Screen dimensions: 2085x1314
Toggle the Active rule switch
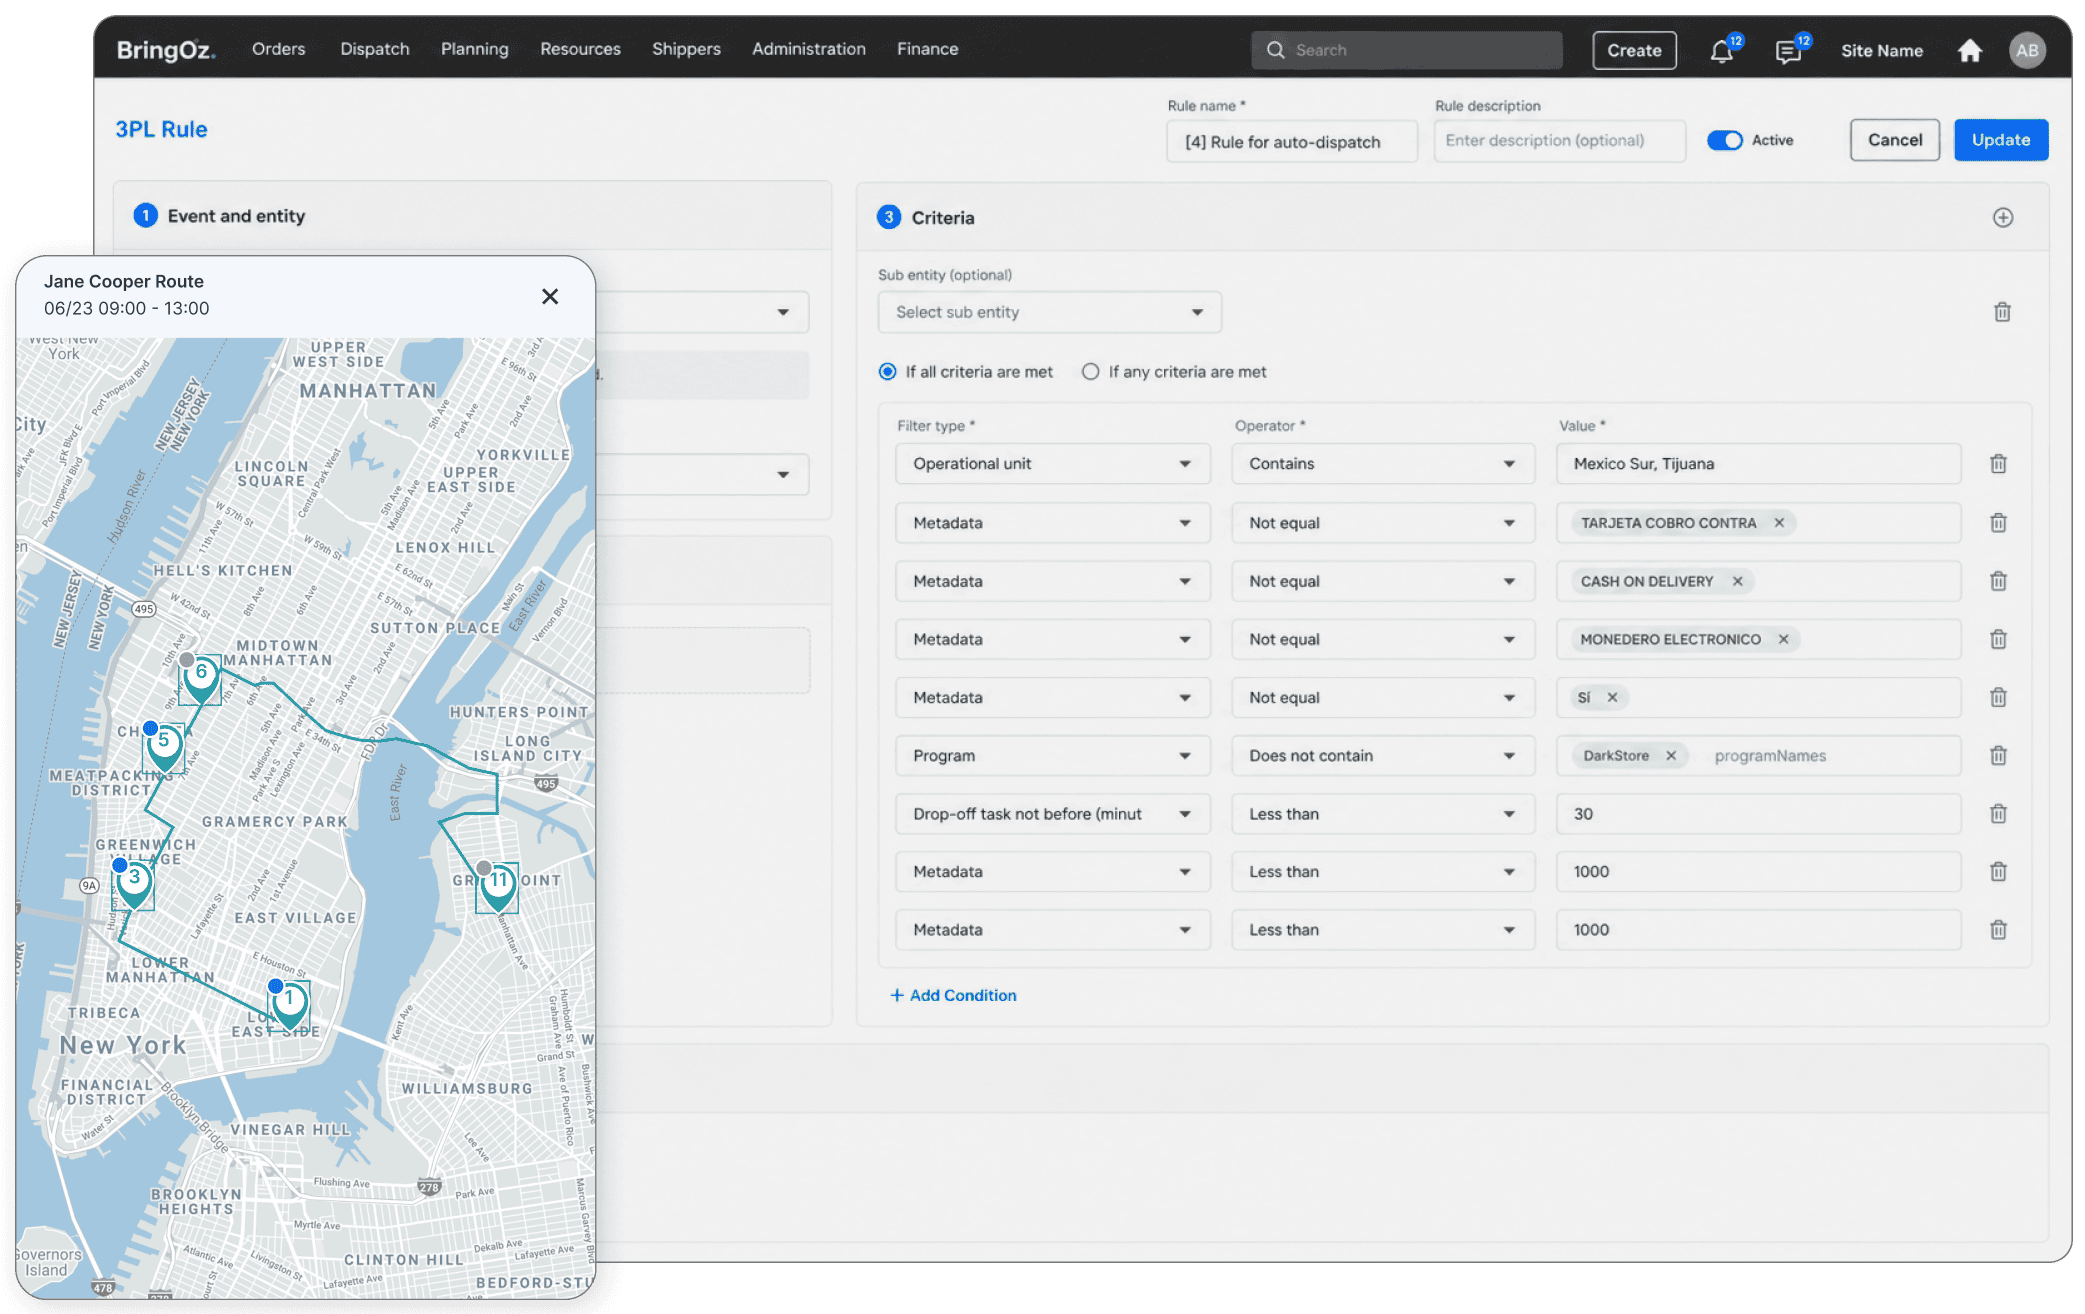[1725, 141]
